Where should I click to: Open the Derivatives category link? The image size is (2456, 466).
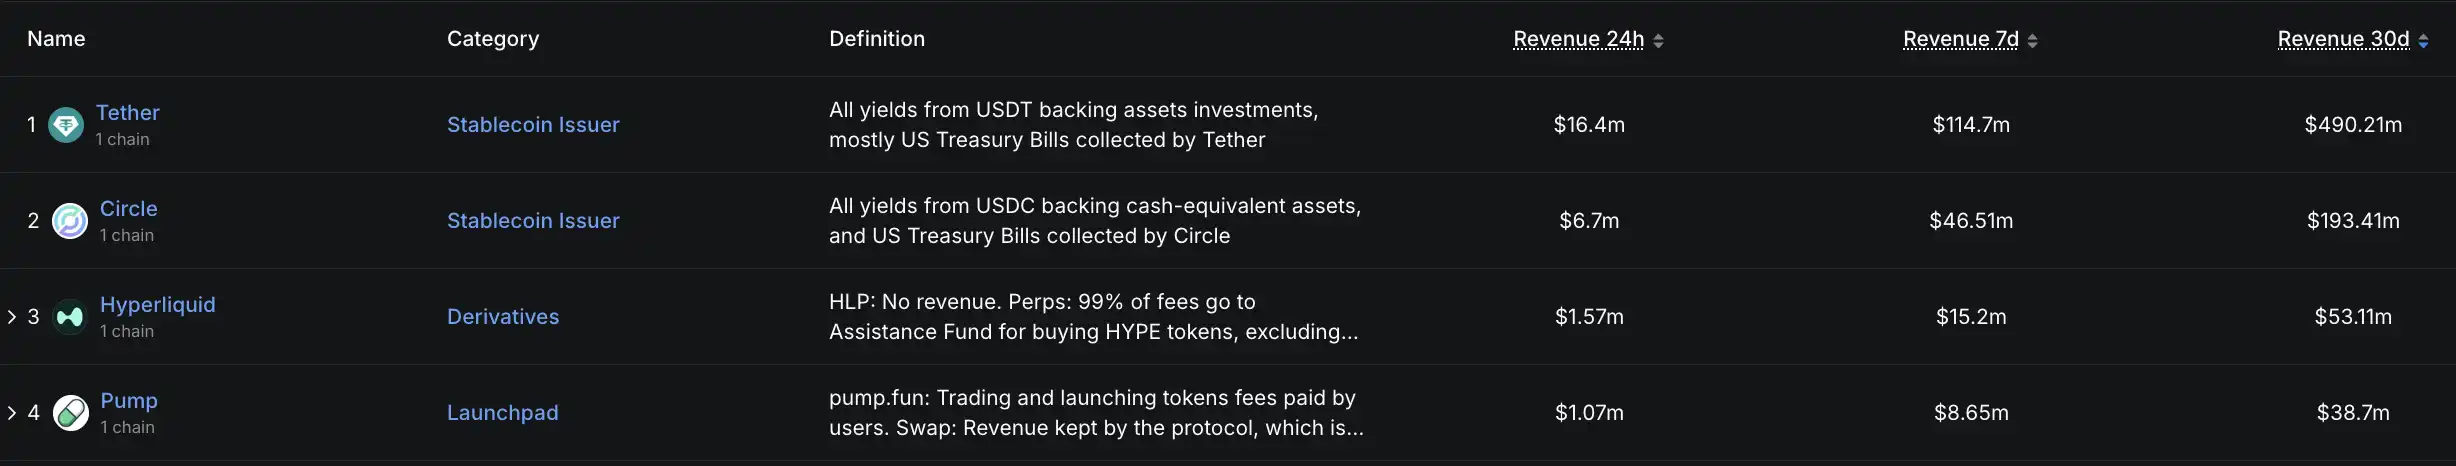tap(503, 317)
